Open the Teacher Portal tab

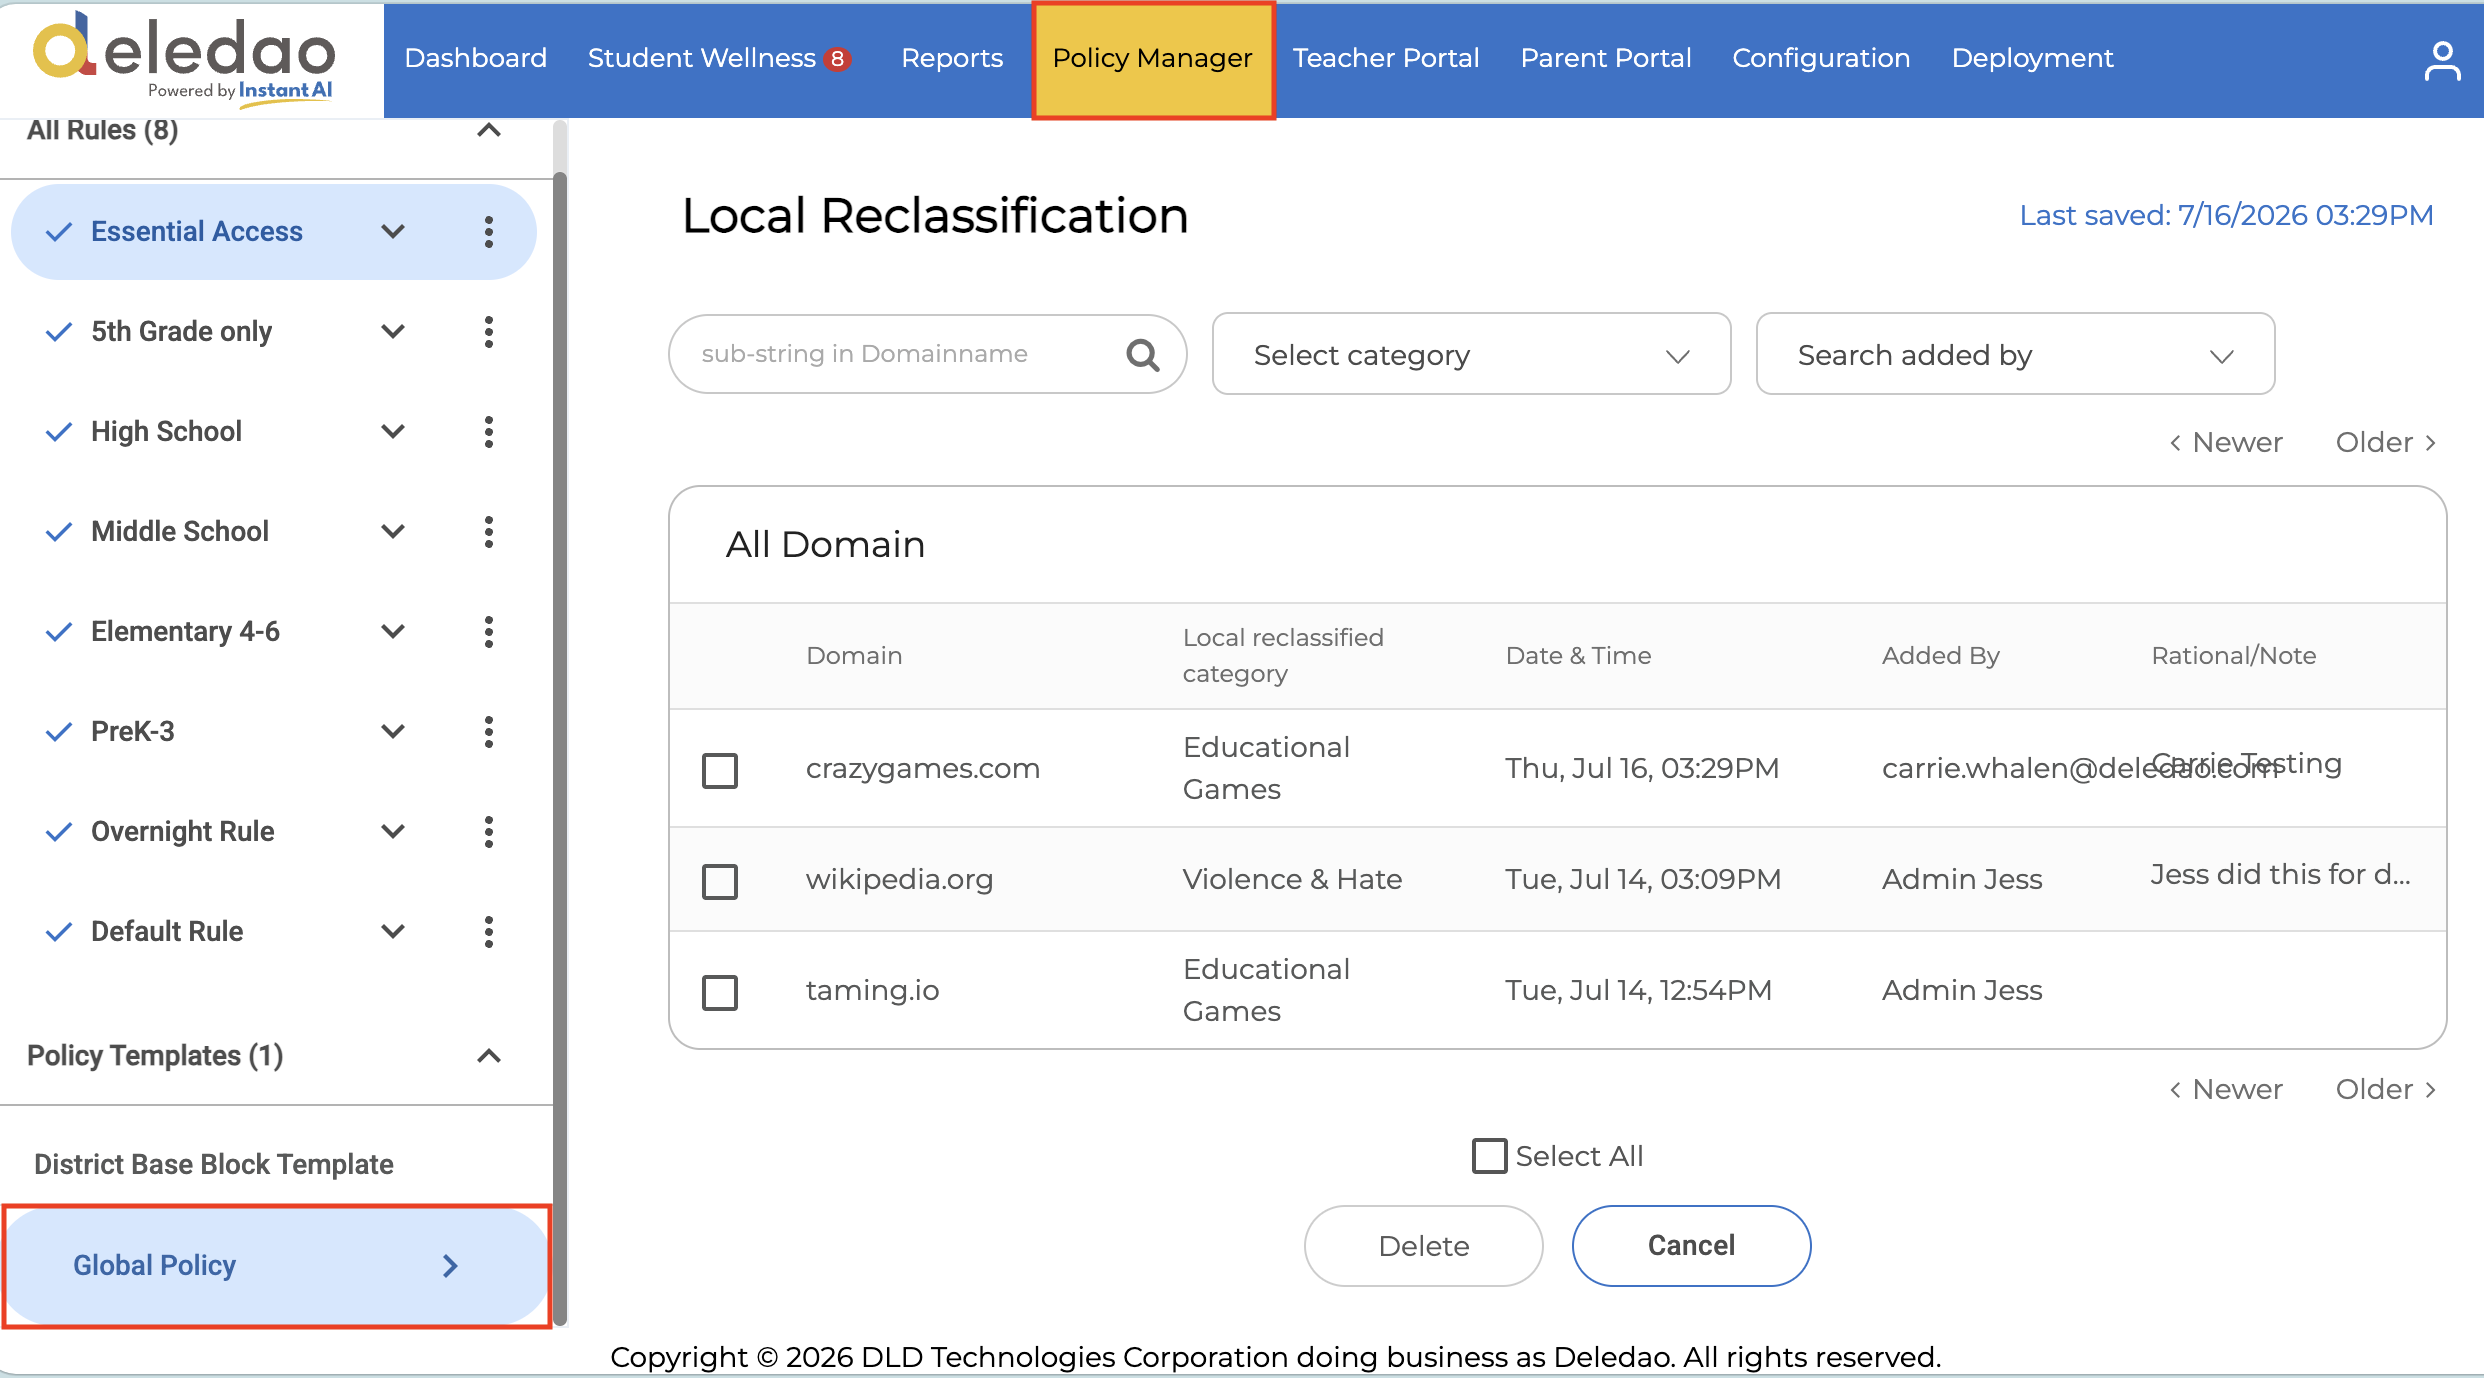point(1386,58)
